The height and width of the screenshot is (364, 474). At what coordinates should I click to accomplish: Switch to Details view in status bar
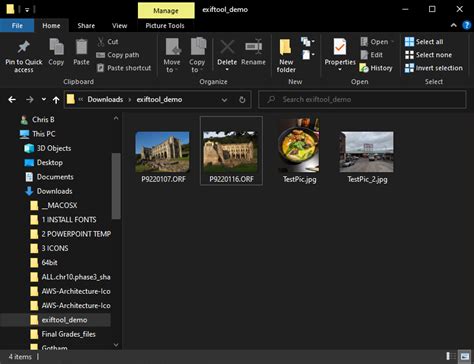(451, 356)
